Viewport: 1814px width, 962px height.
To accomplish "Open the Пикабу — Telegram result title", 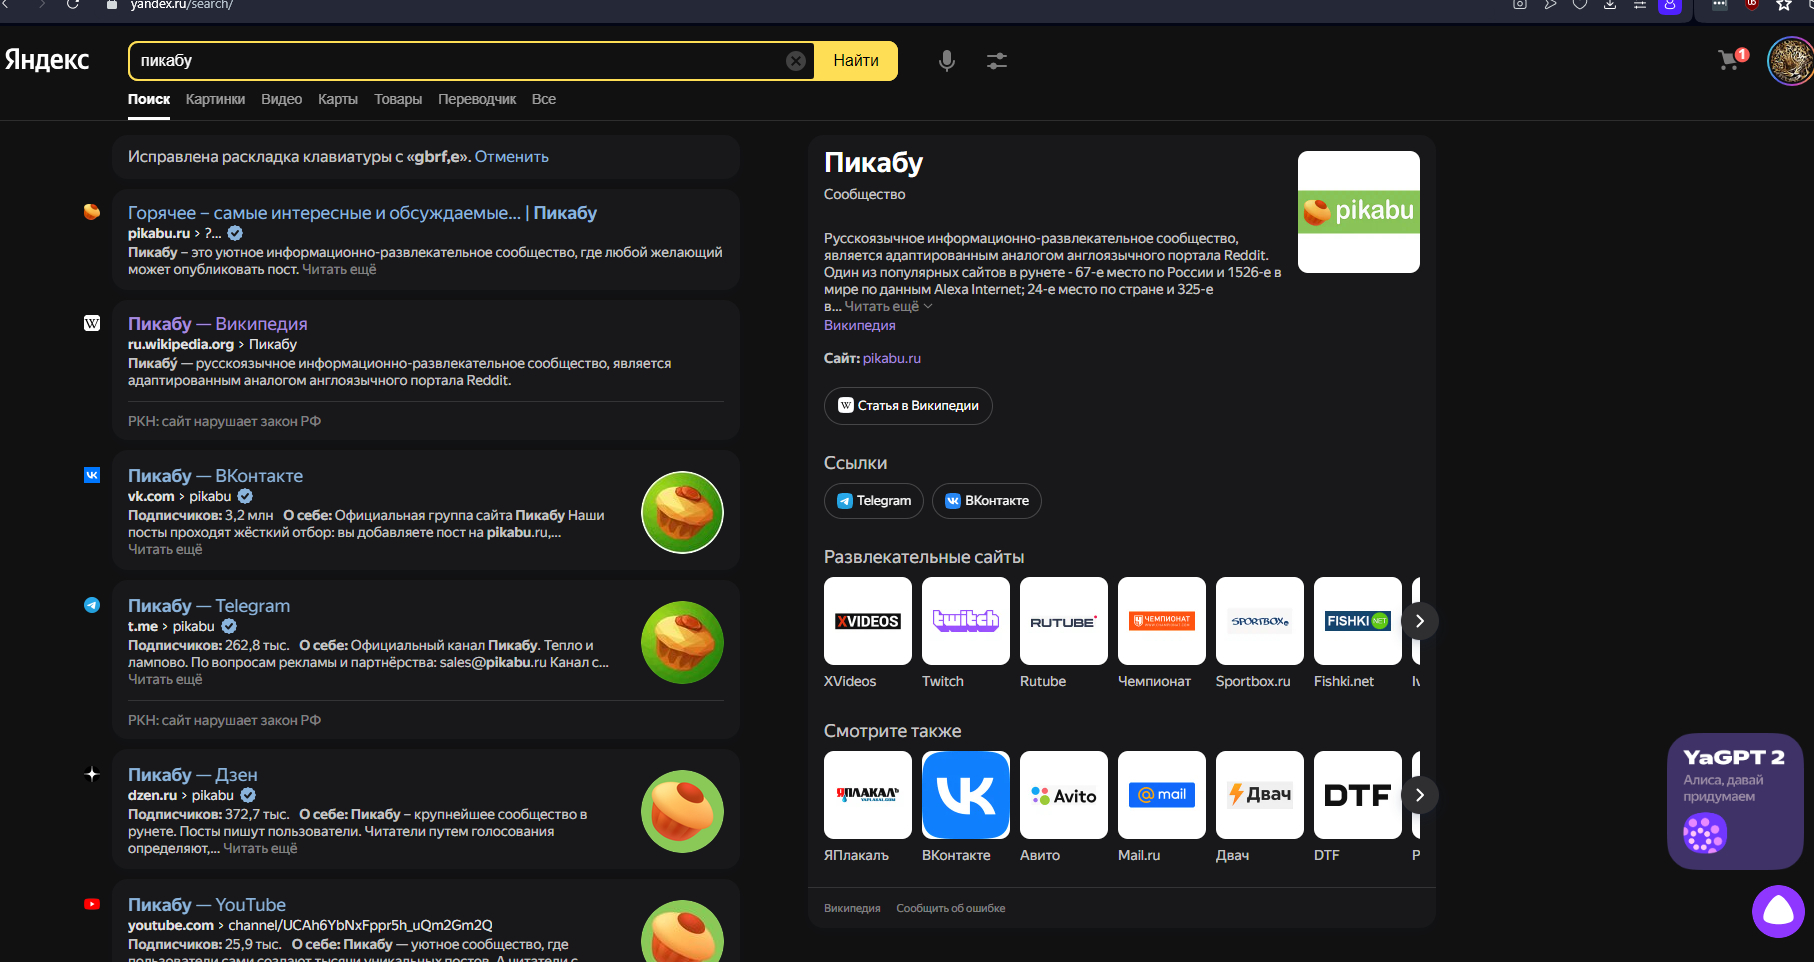I will tap(209, 606).
